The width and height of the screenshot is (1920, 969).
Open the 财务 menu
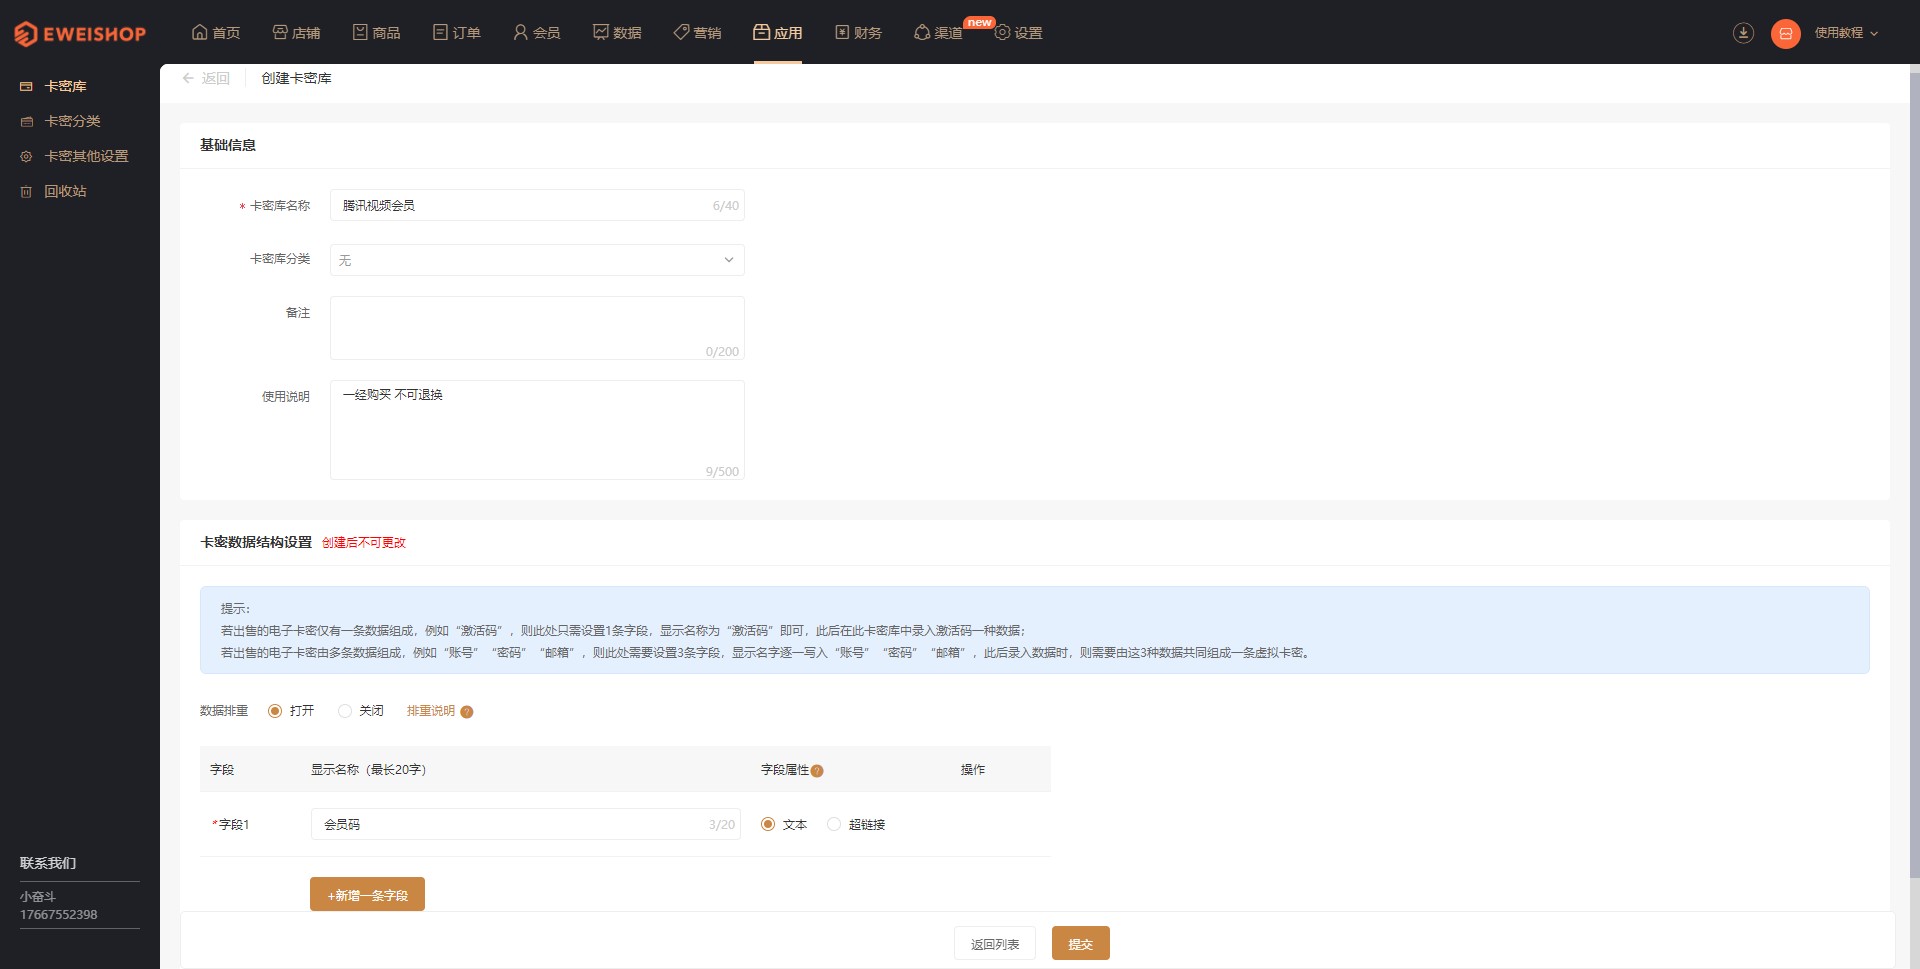coord(858,33)
